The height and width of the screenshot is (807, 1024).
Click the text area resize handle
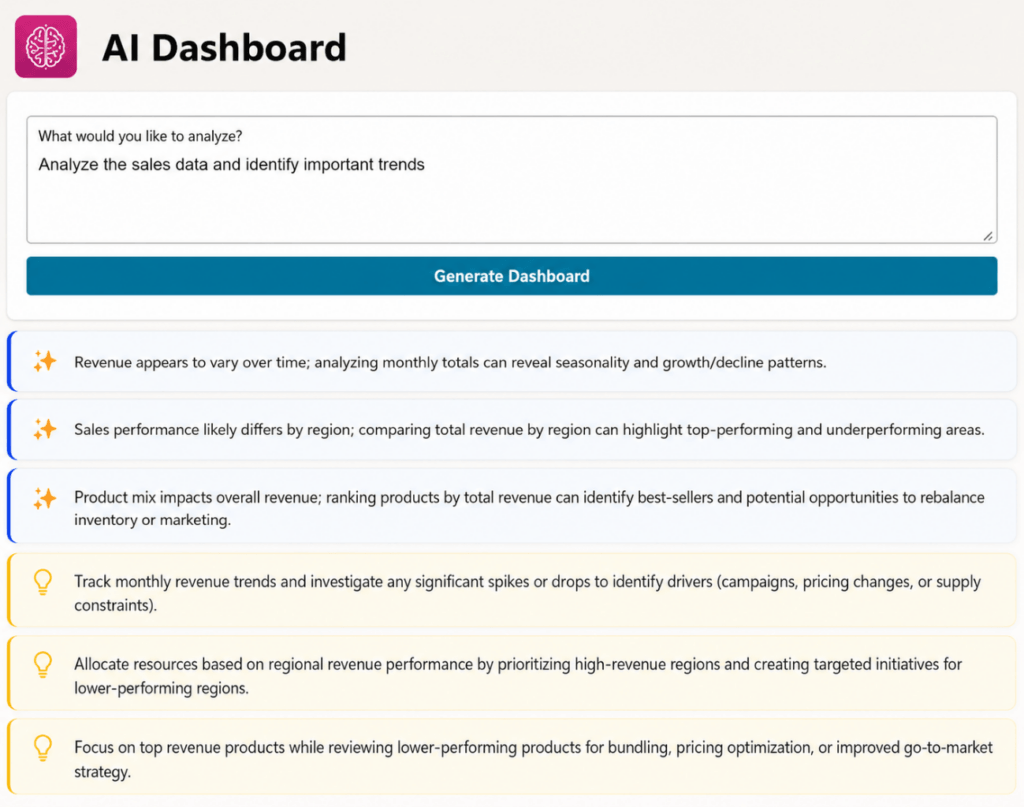point(988,236)
